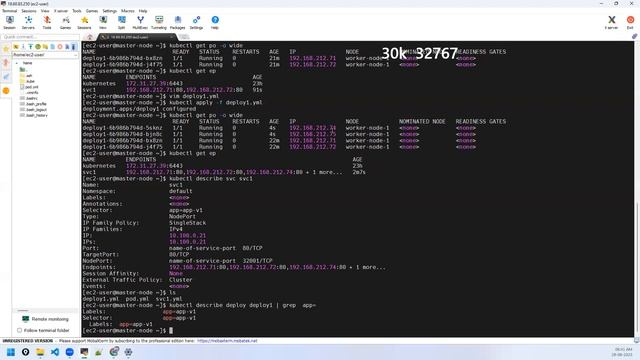The width and height of the screenshot is (640, 360).
Task: Open the Macros menu
Action: [127, 11]
